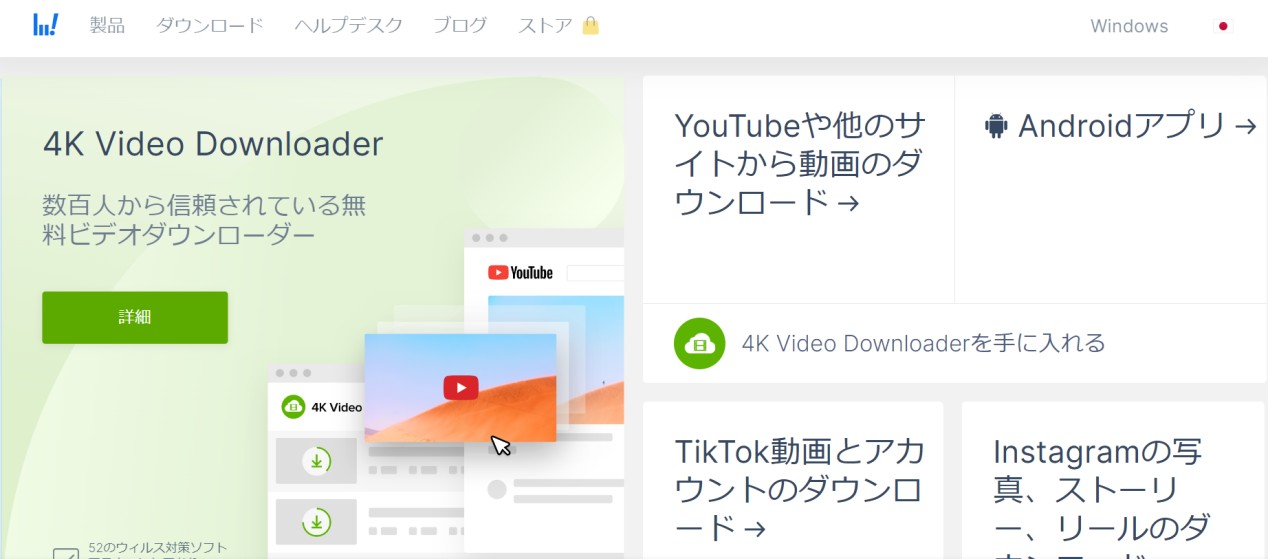Click the 4K Download logo icon
The height and width of the screenshot is (559, 1268).
pos(46,25)
